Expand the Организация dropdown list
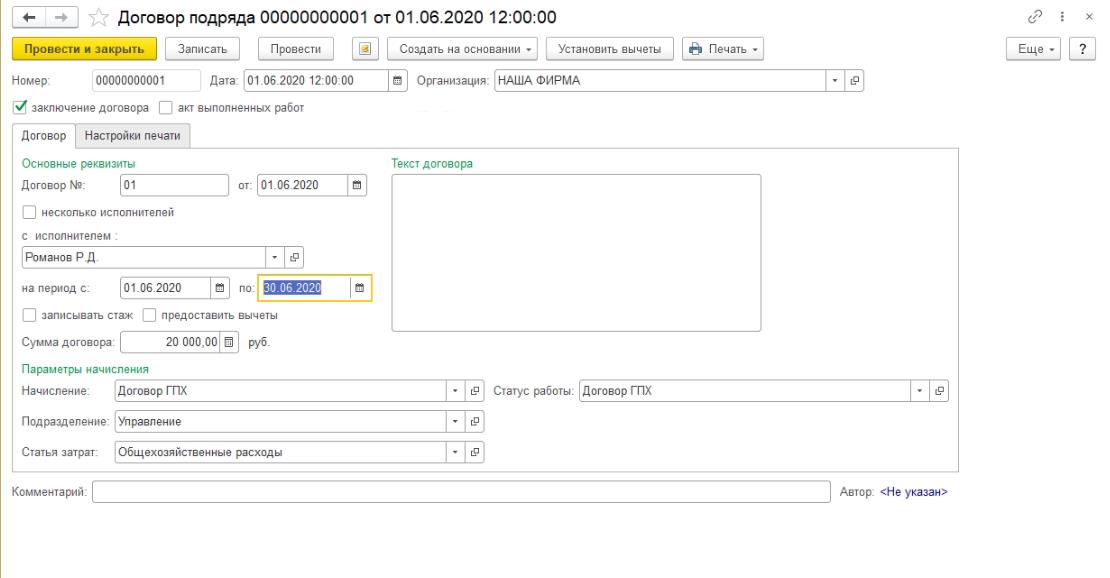The height and width of the screenshot is (578, 1110). click(836, 81)
